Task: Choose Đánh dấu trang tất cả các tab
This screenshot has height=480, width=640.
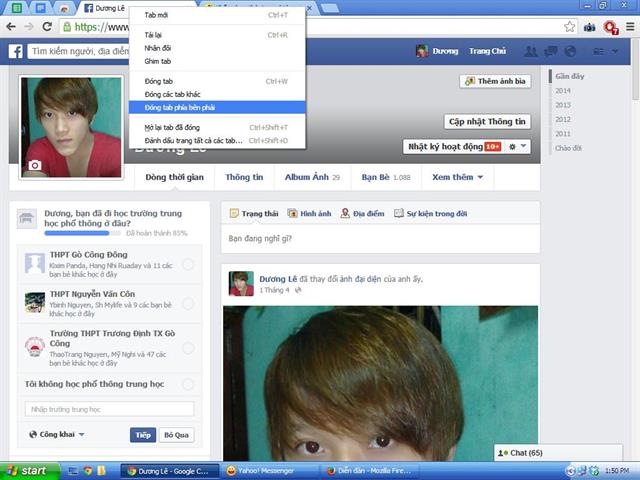Action: tap(217, 140)
